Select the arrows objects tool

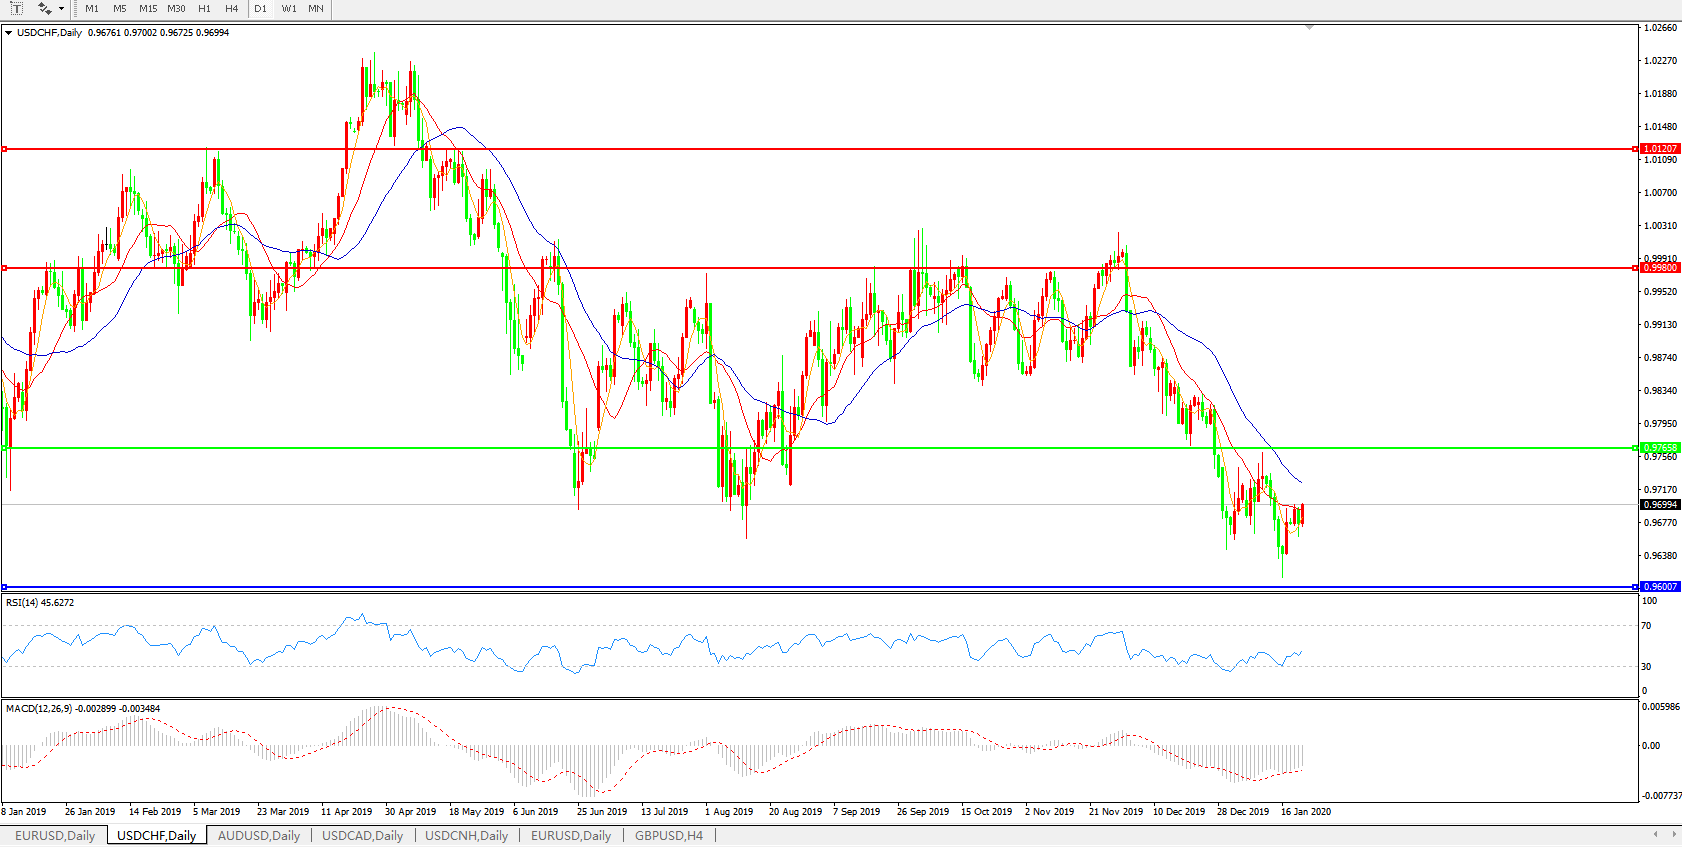click(44, 8)
